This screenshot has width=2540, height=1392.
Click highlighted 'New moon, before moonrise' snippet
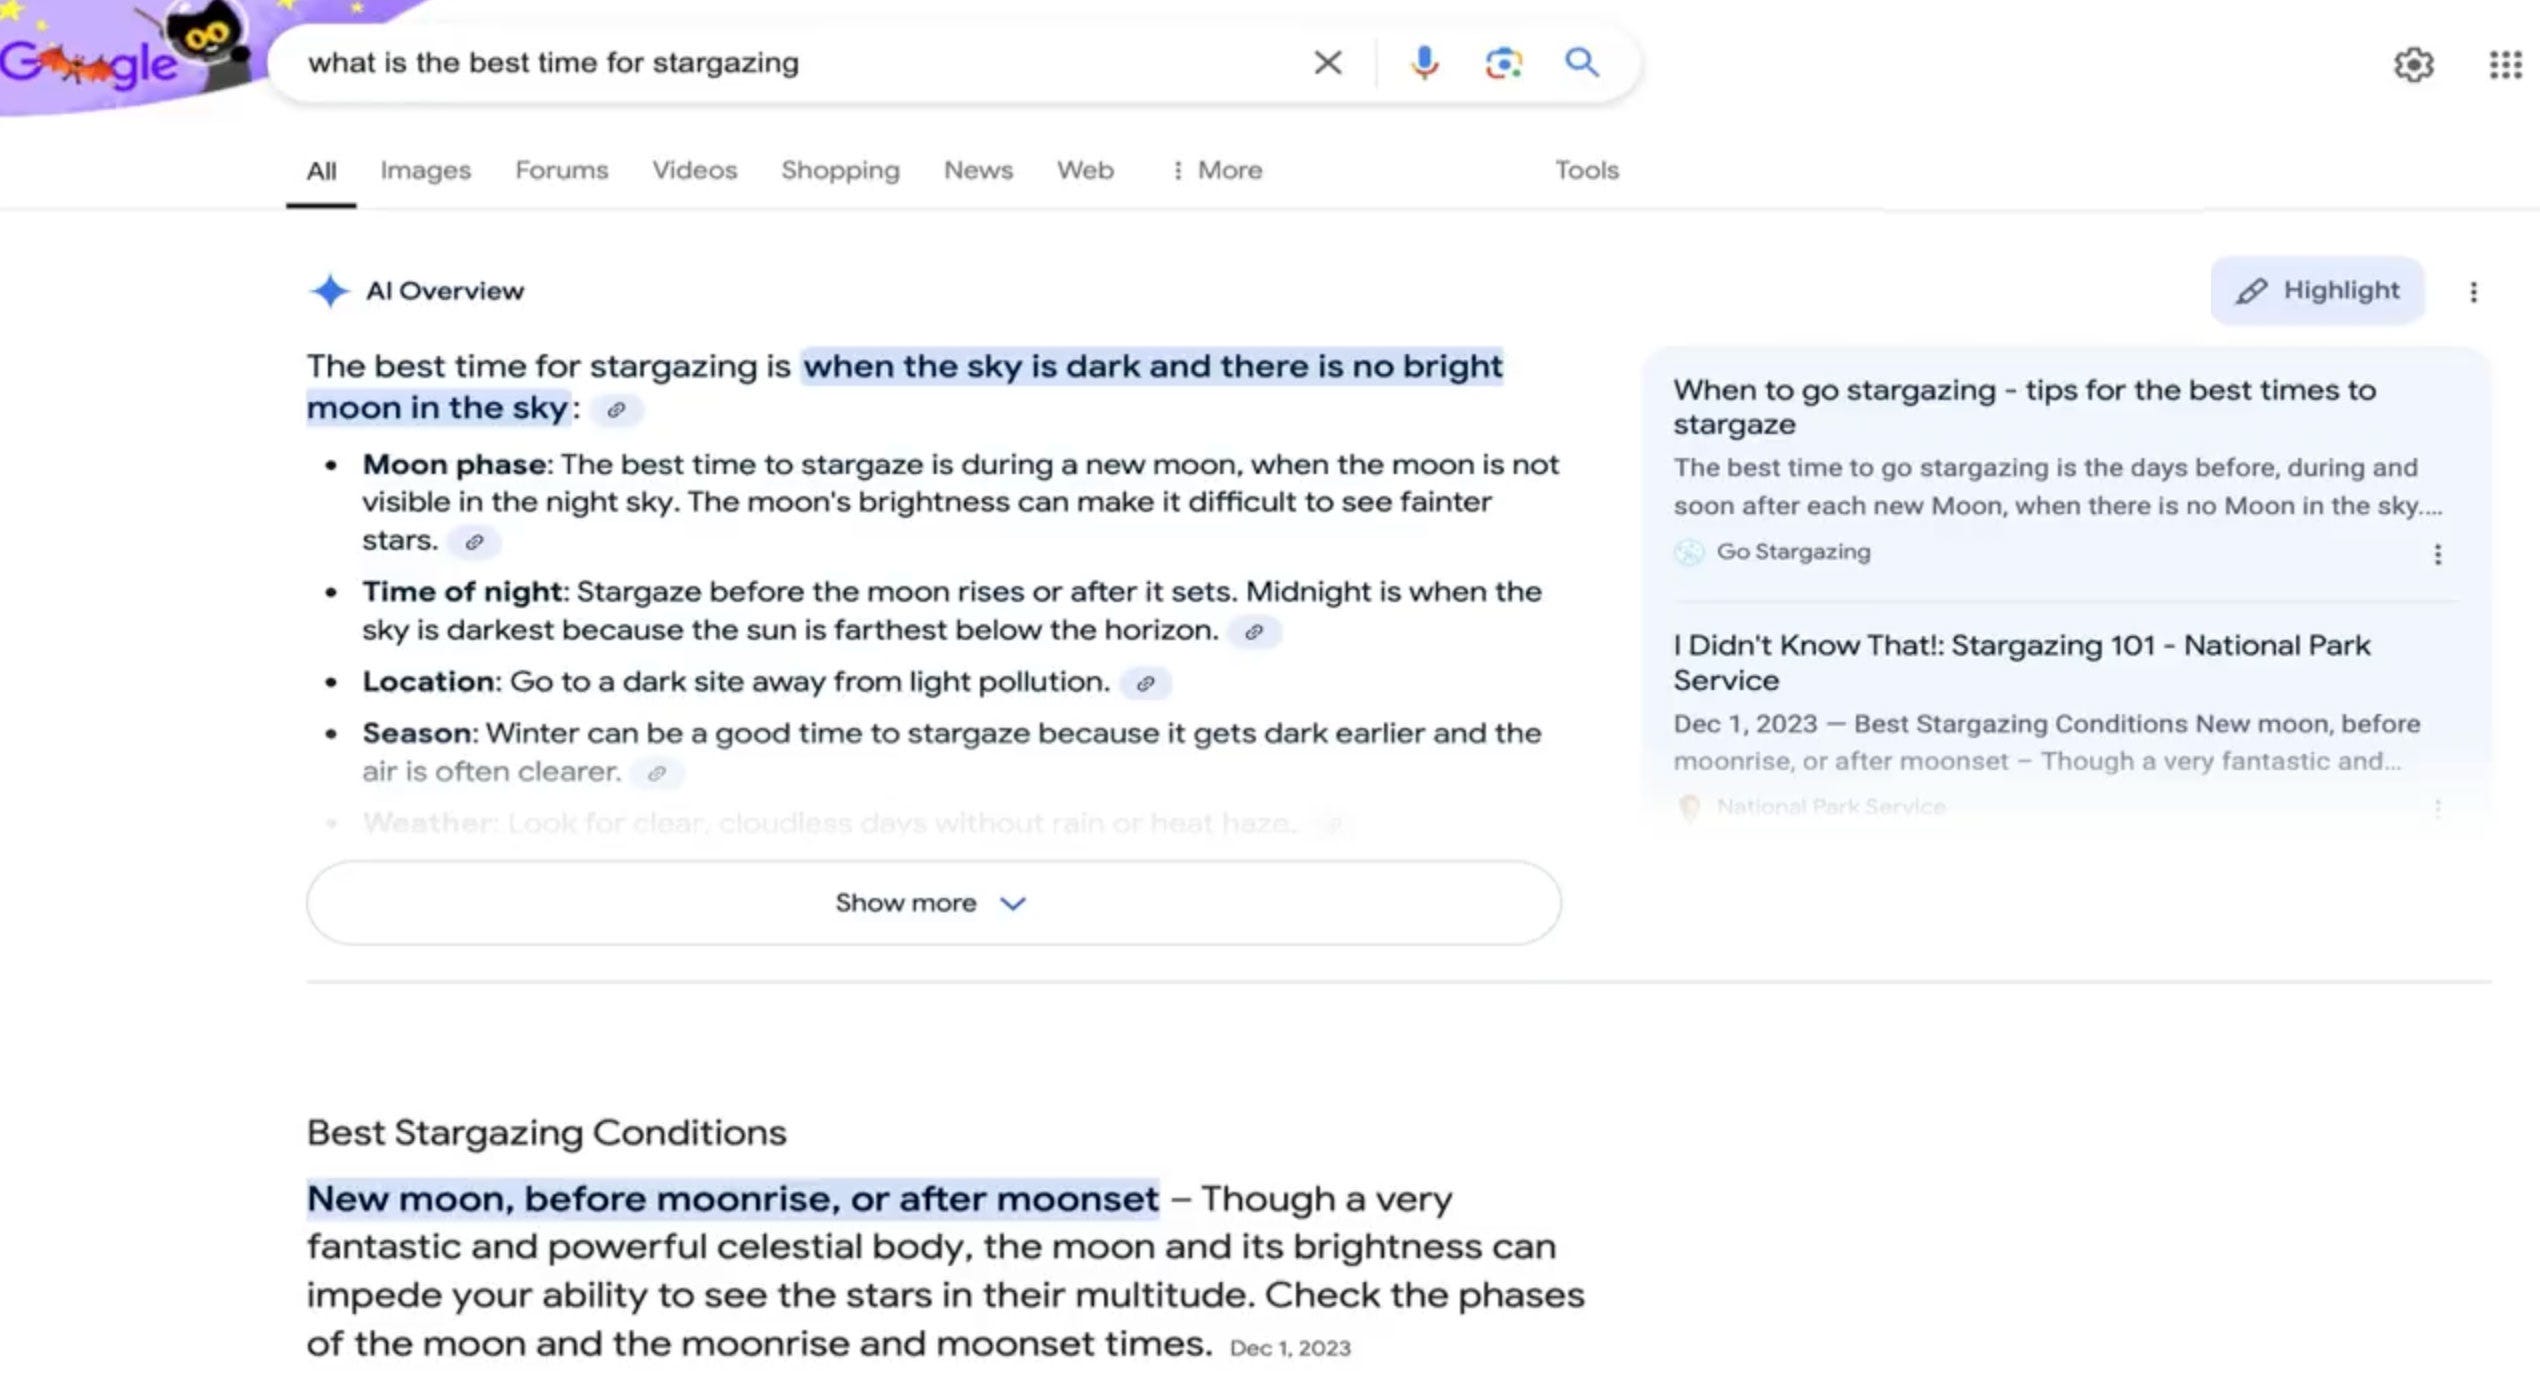(x=732, y=1199)
